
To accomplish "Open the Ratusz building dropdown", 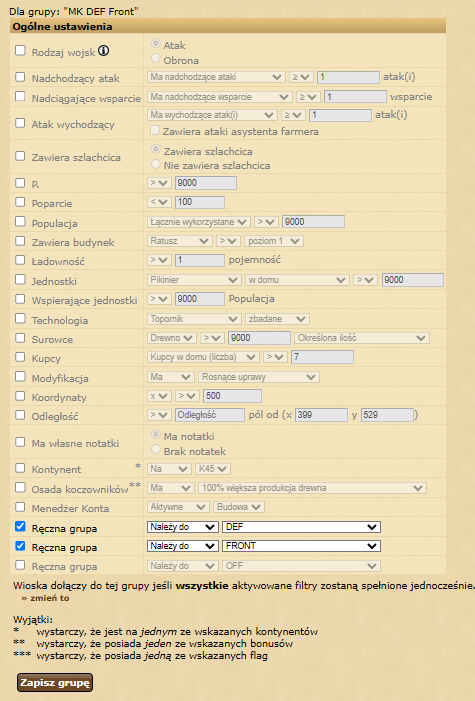I will [180, 241].
